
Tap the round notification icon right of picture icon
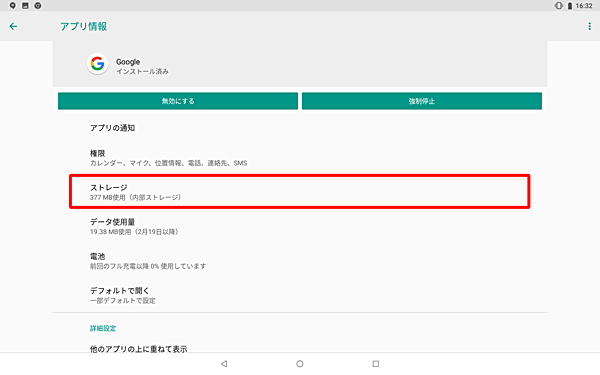(38, 5)
